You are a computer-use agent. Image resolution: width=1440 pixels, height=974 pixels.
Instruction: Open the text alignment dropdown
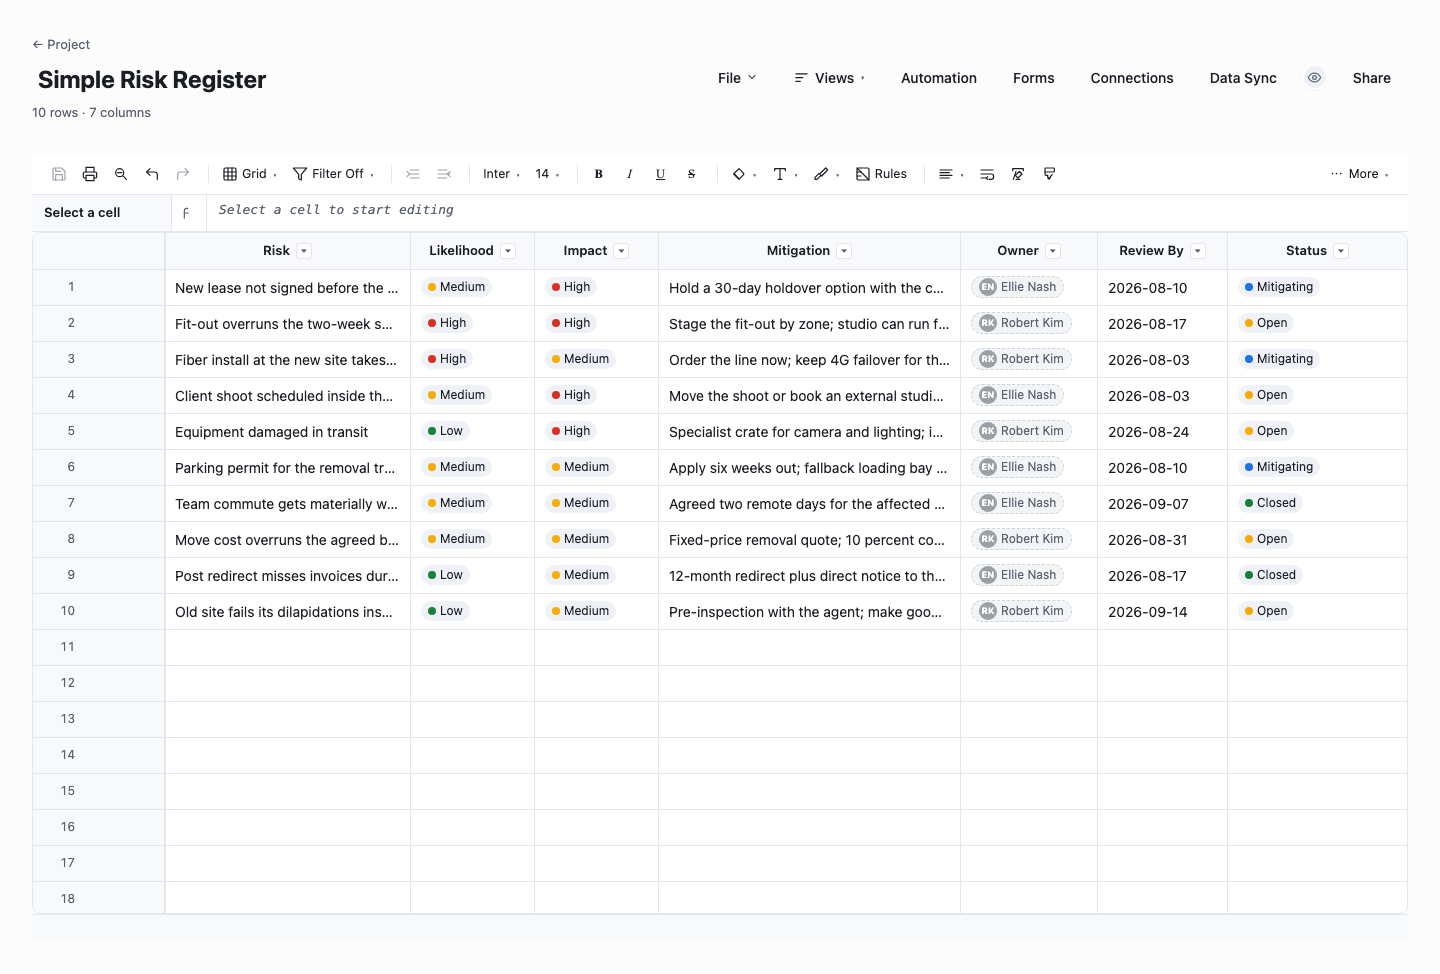pos(951,174)
